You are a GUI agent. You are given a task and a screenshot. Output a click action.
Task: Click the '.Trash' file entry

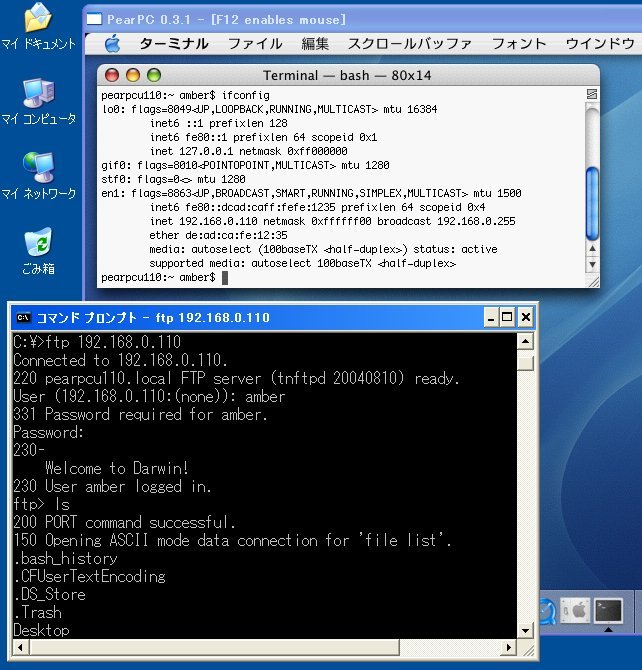tap(38, 612)
